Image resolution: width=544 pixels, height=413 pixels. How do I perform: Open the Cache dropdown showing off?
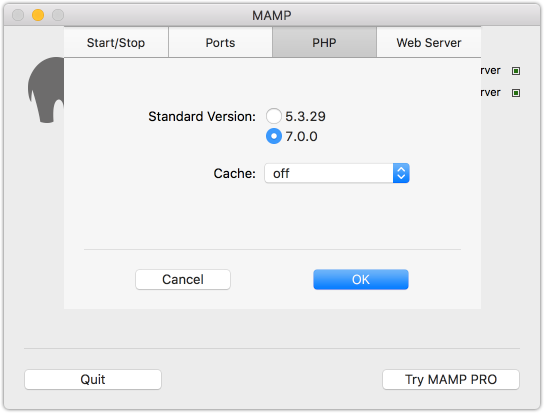click(337, 173)
